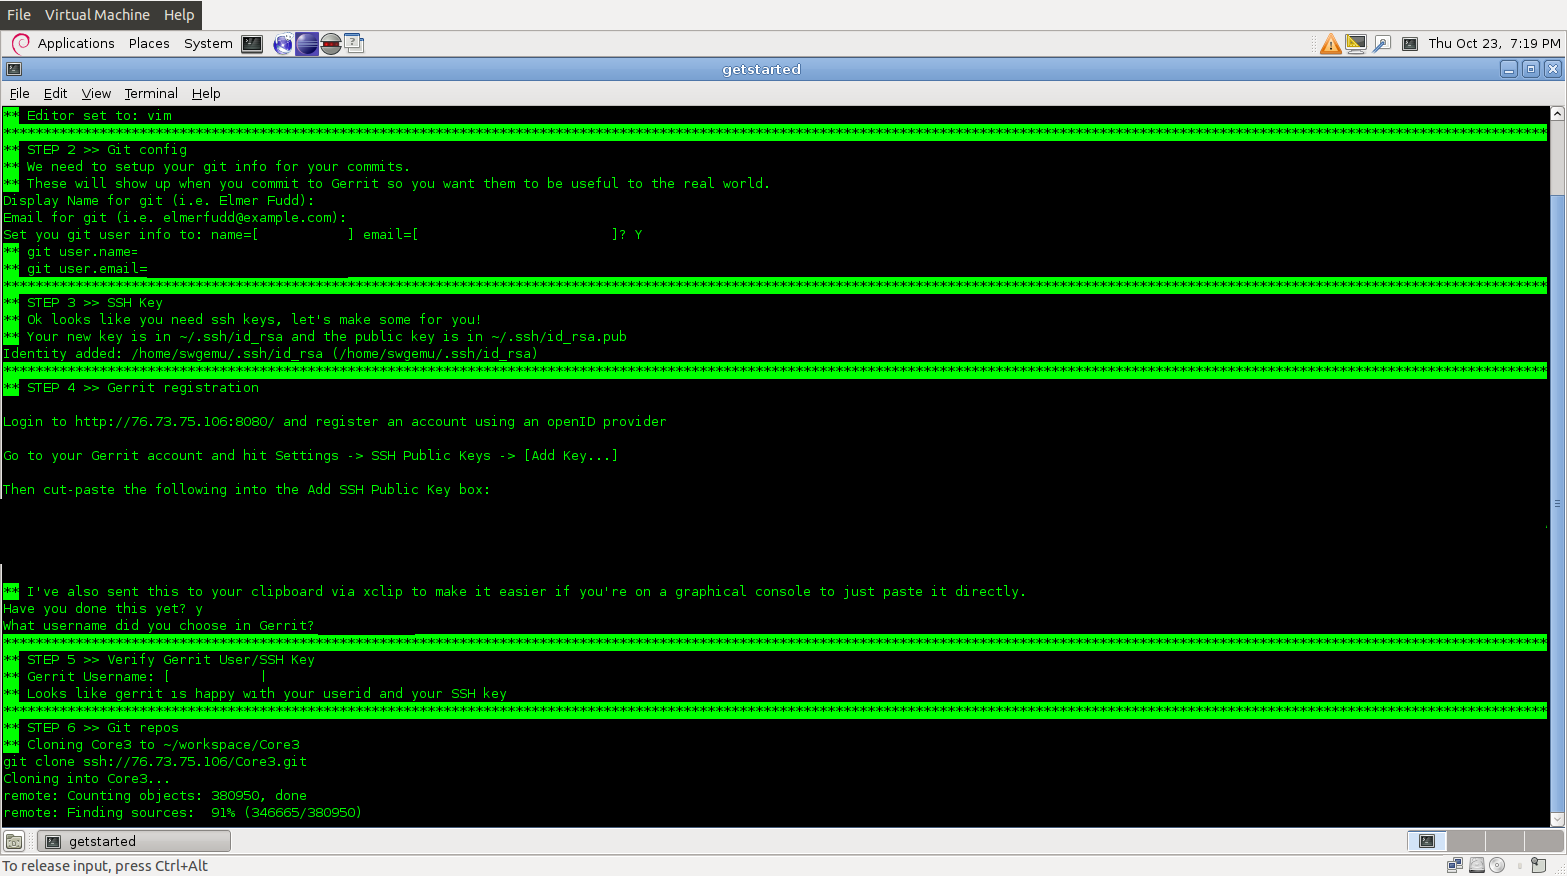
Task: Open the Virtual Machine menu
Action: [x=97, y=15]
